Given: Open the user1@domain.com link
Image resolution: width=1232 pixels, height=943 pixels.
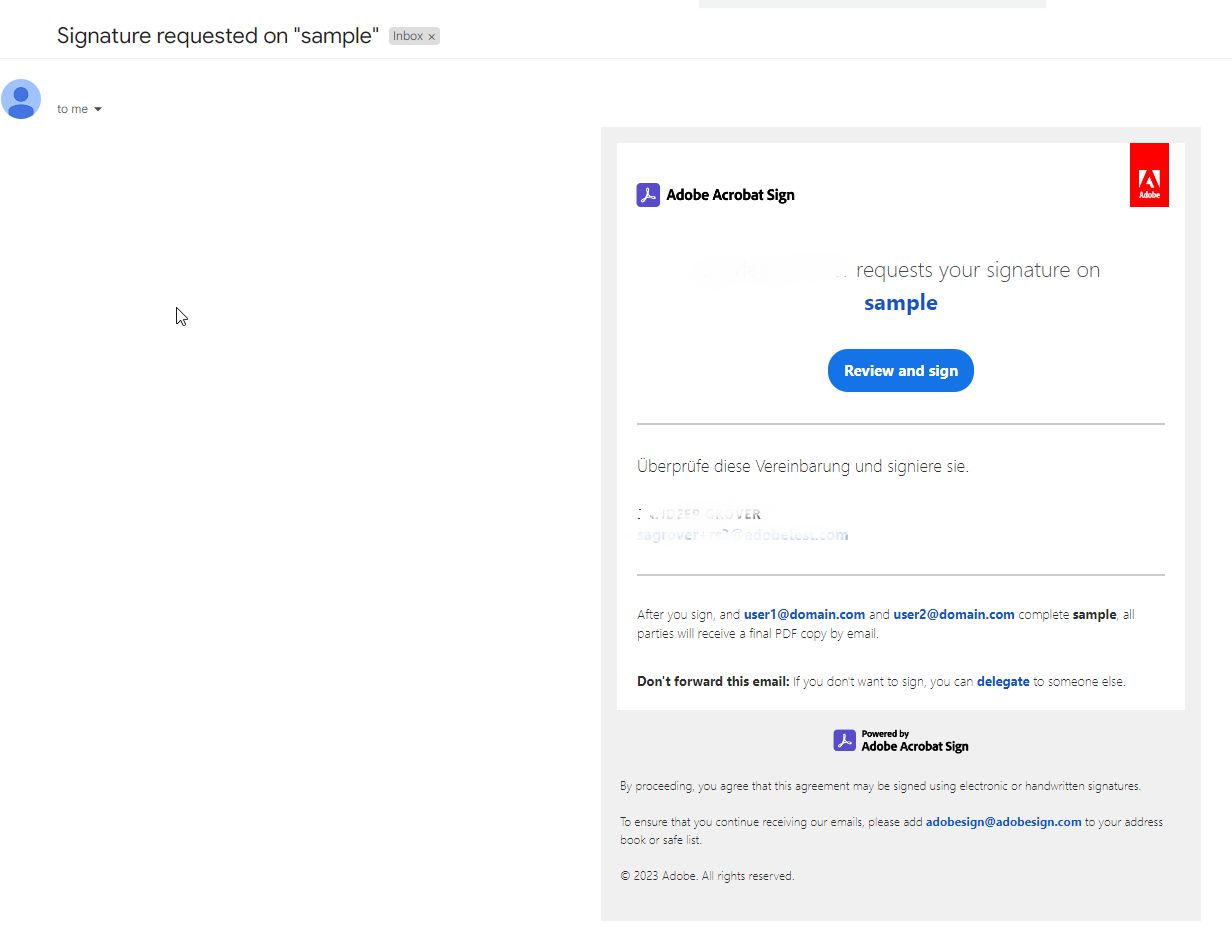Looking at the screenshot, I should click(804, 615).
